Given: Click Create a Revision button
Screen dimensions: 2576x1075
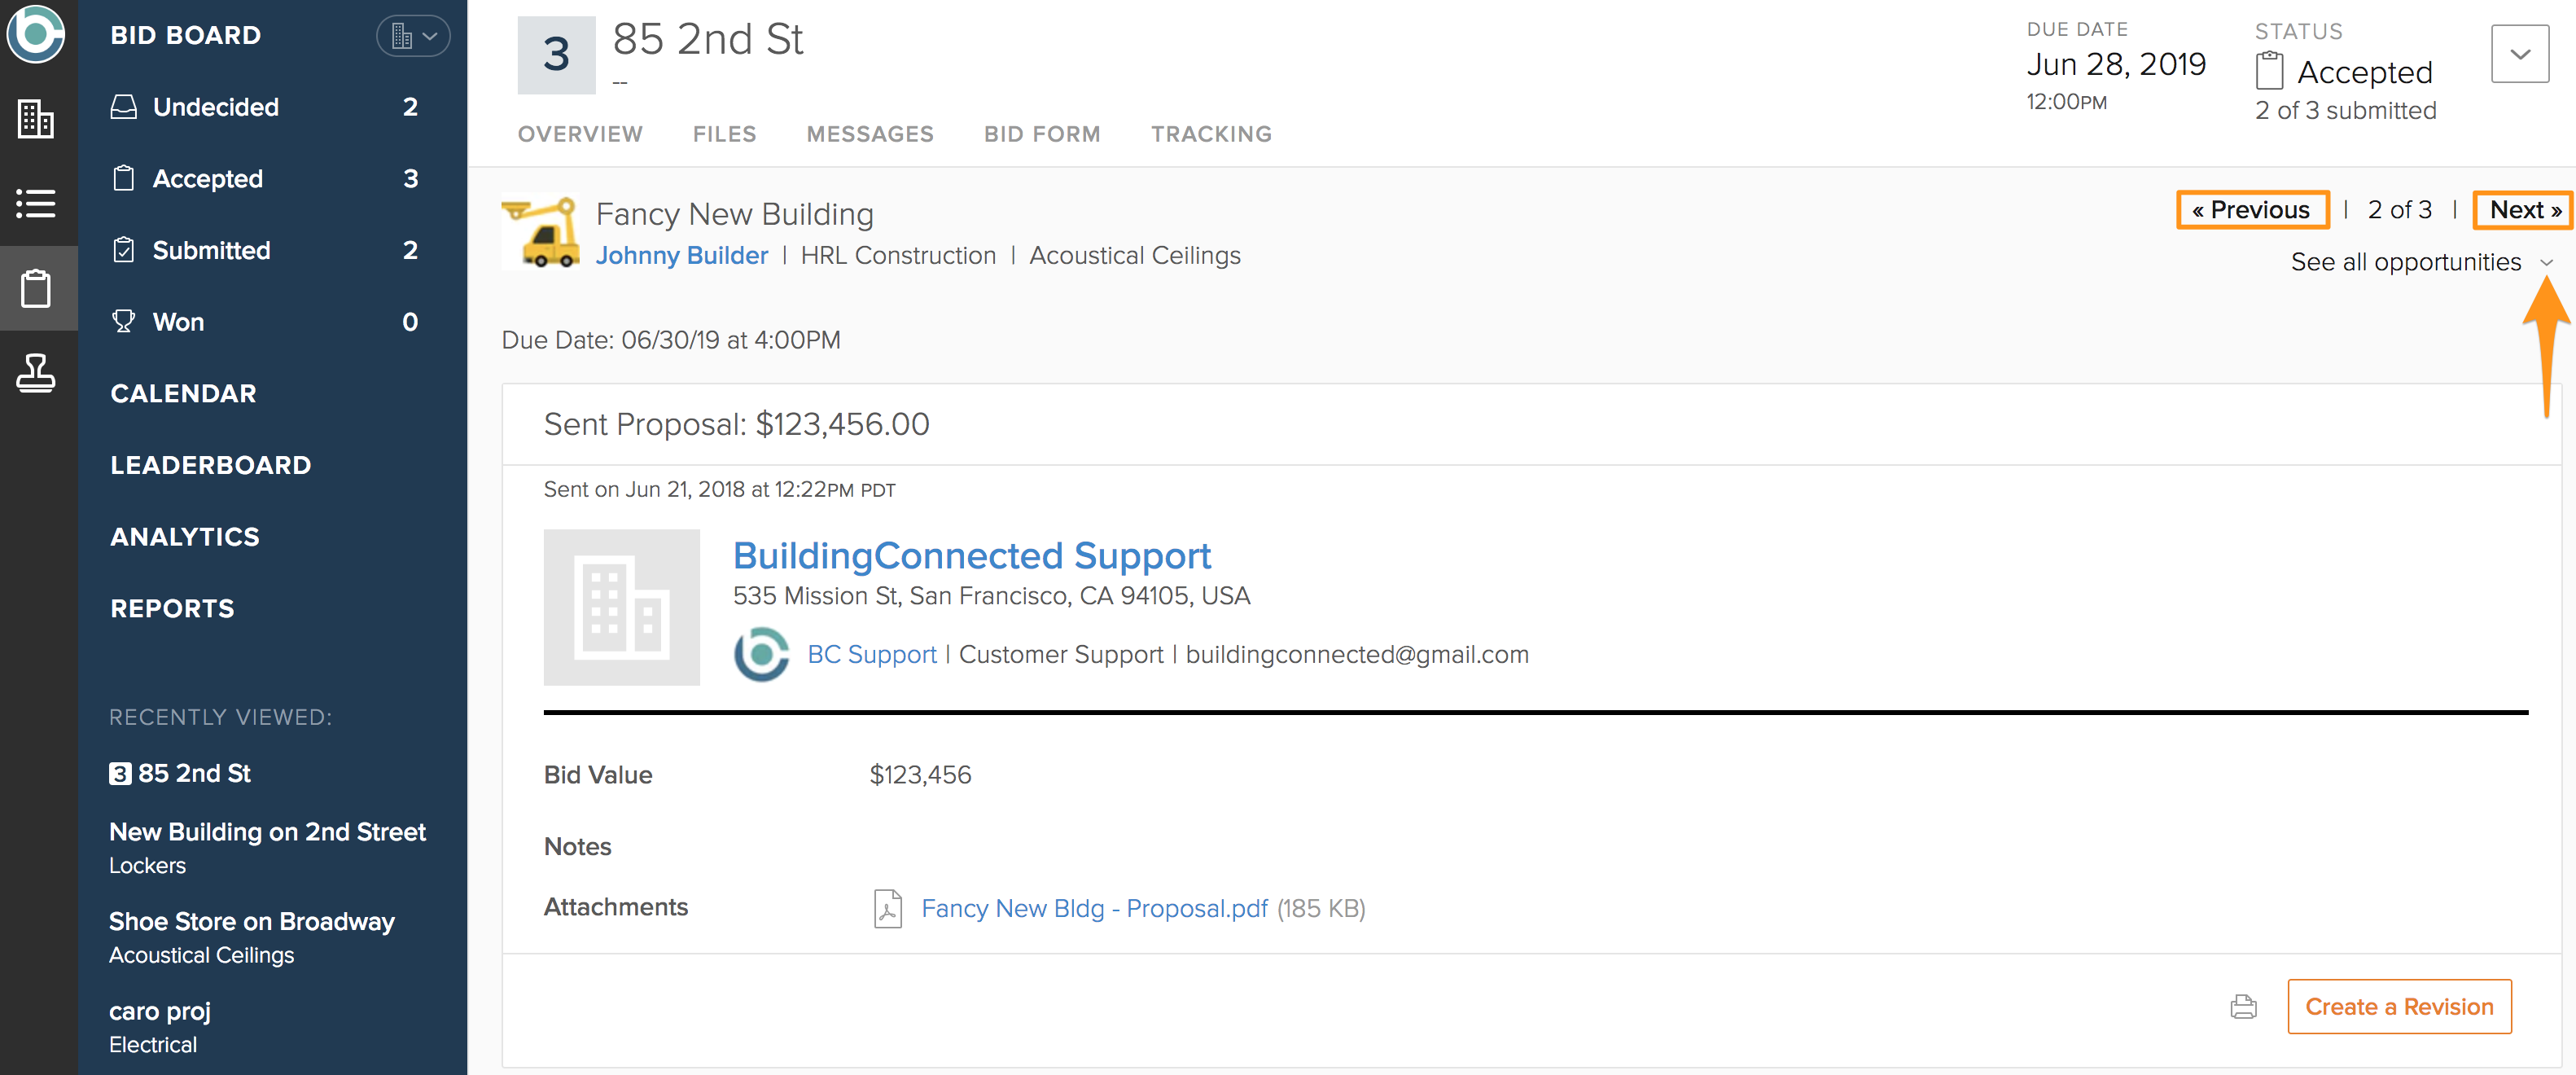Looking at the screenshot, I should coord(2398,1006).
